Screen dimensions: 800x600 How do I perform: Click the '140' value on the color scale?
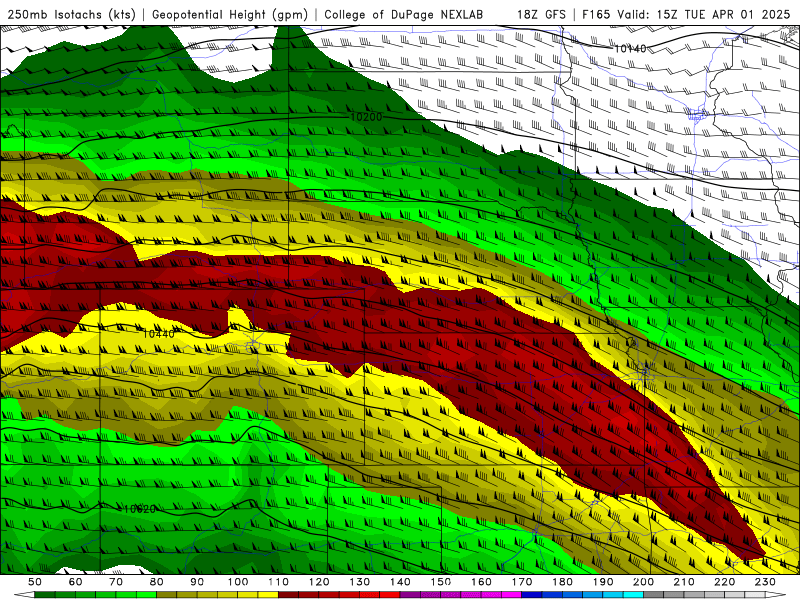(x=400, y=582)
